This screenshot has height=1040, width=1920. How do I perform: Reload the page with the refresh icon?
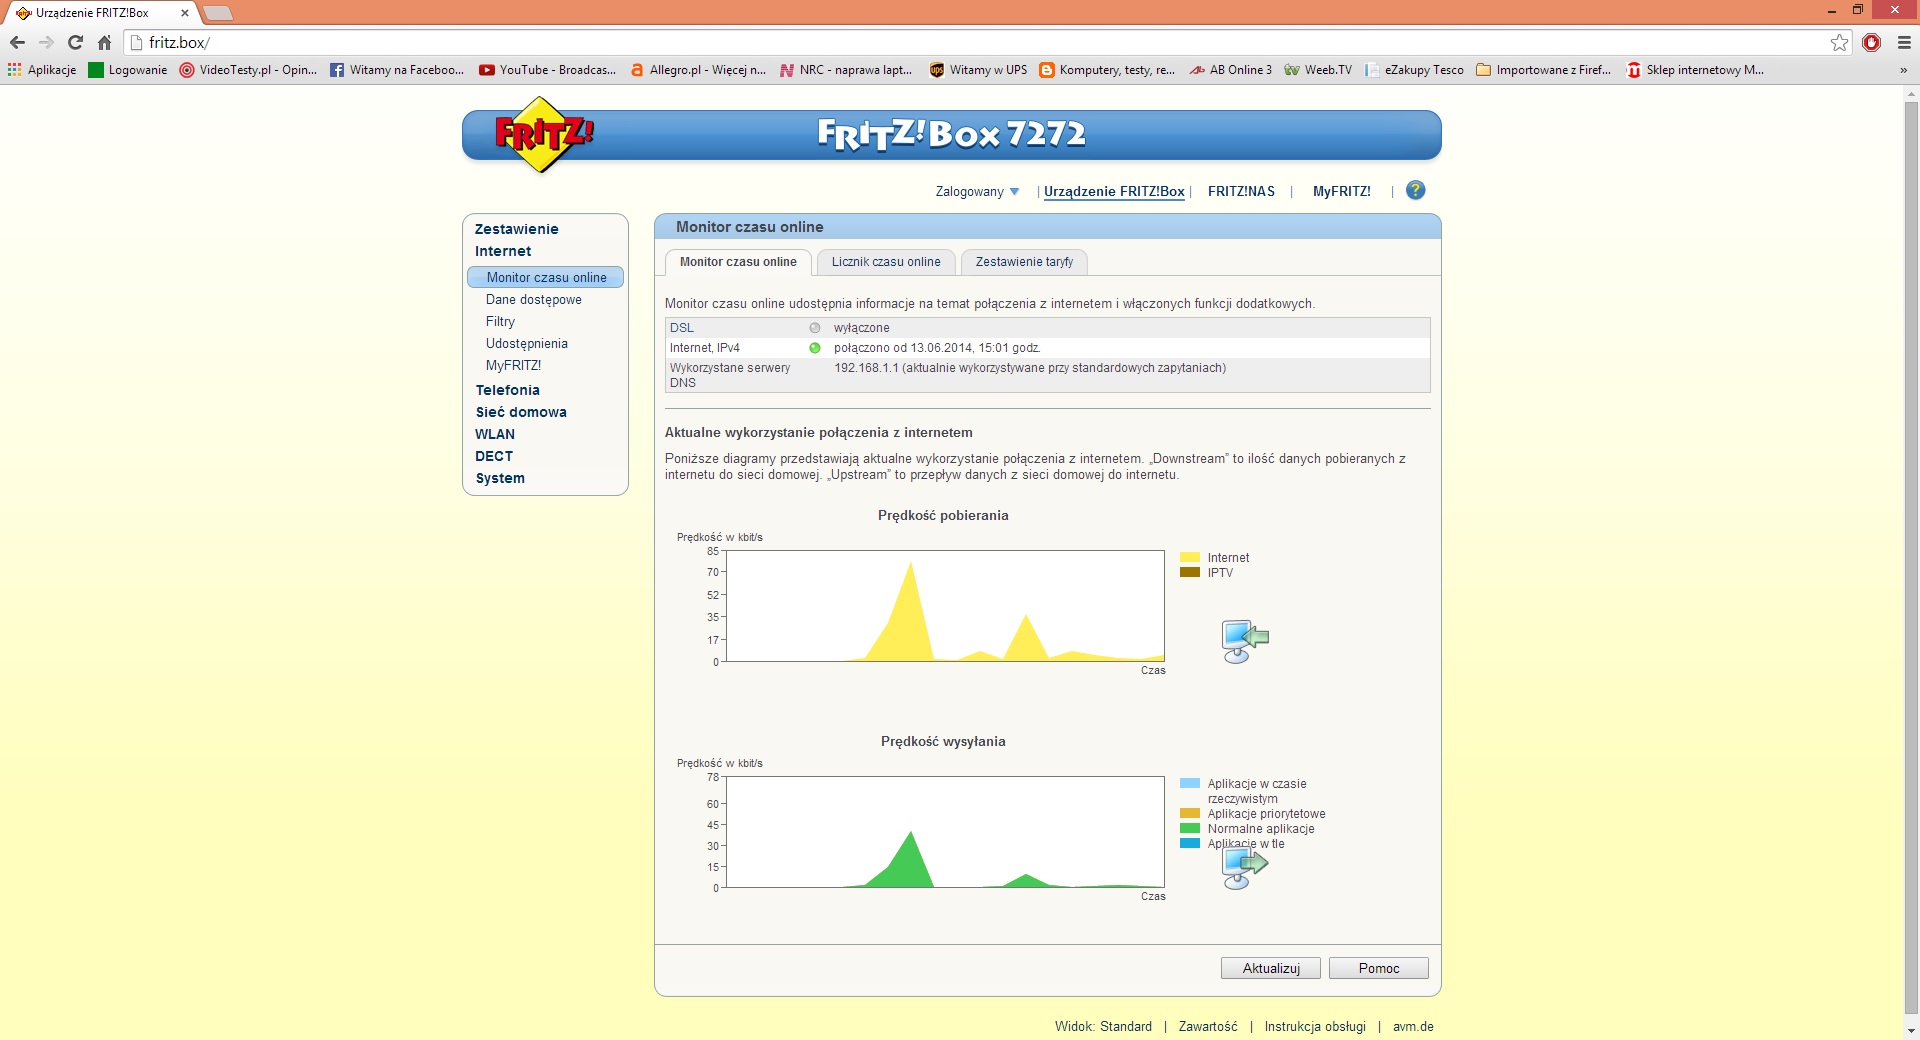pos(75,43)
